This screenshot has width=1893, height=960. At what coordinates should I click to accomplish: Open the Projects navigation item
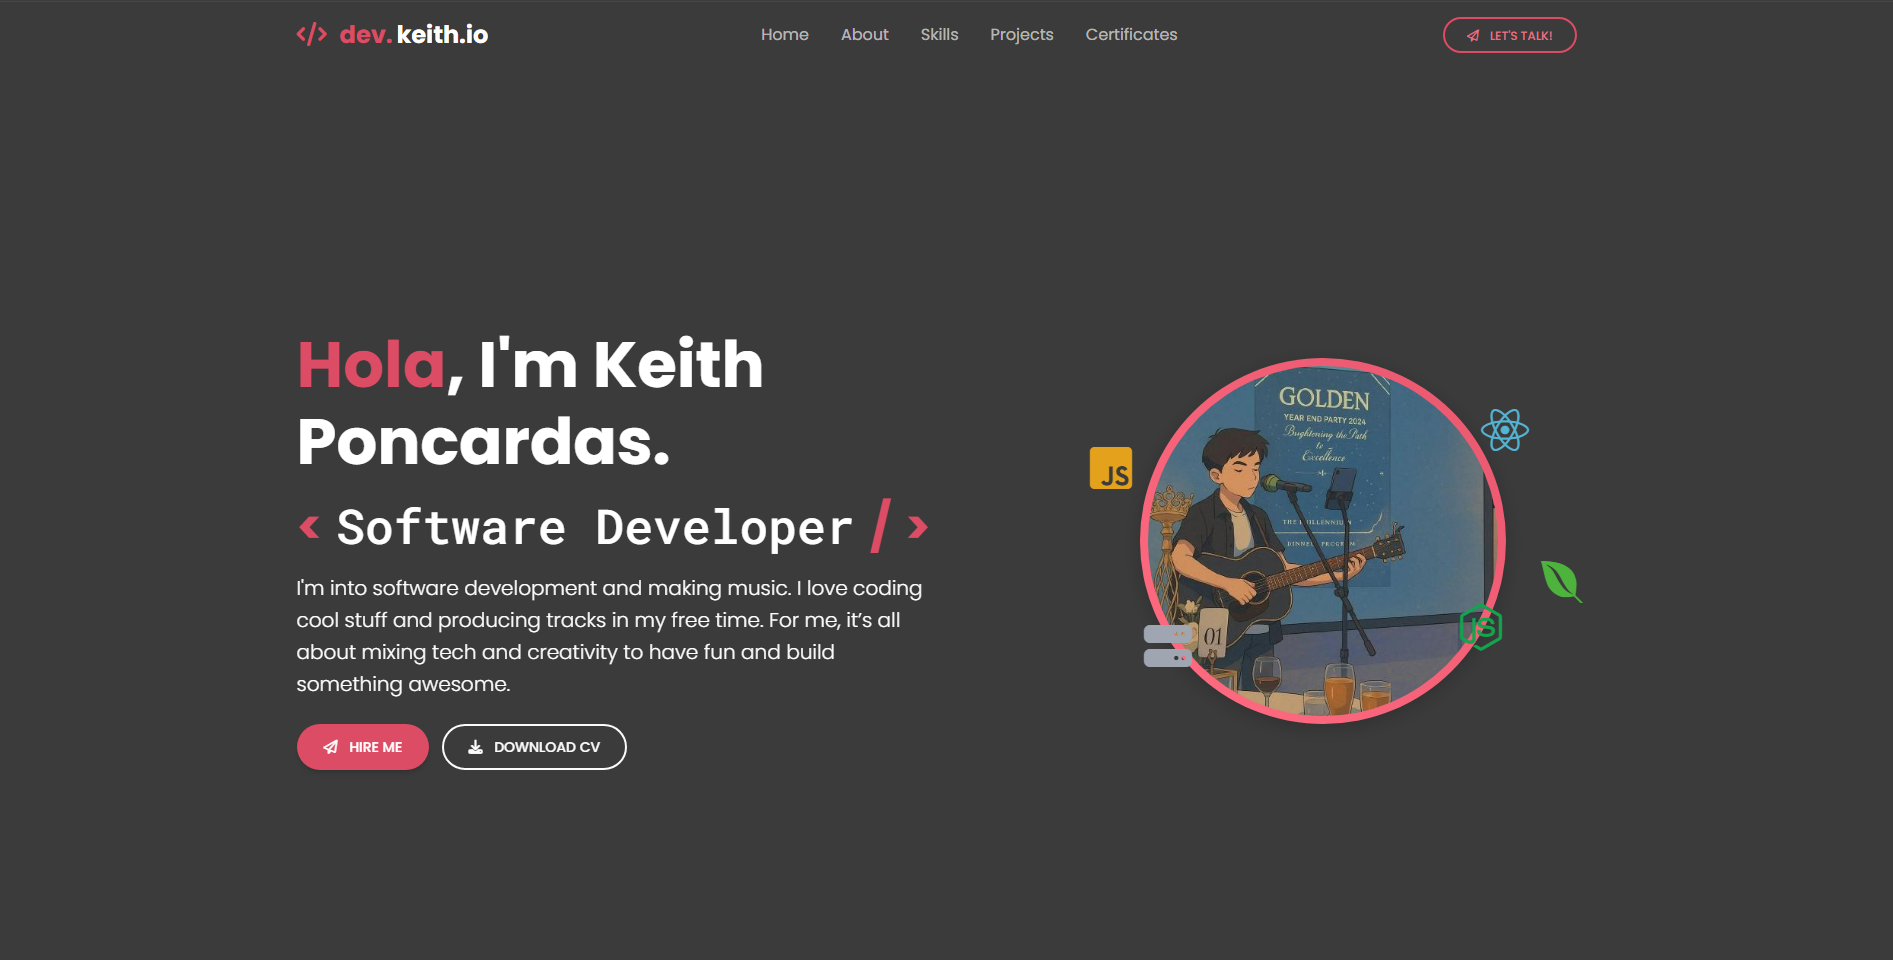[1021, 34]
